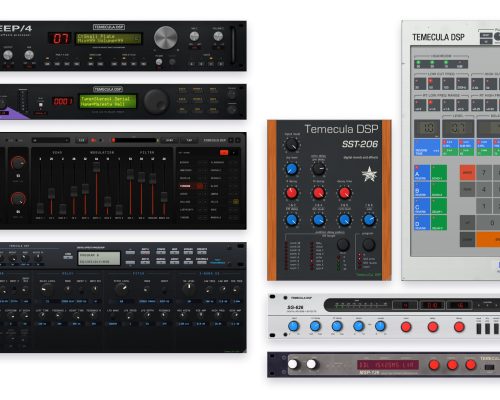Move the first fader under the VERB heading
500x400 pixels.
pos(40,208)
